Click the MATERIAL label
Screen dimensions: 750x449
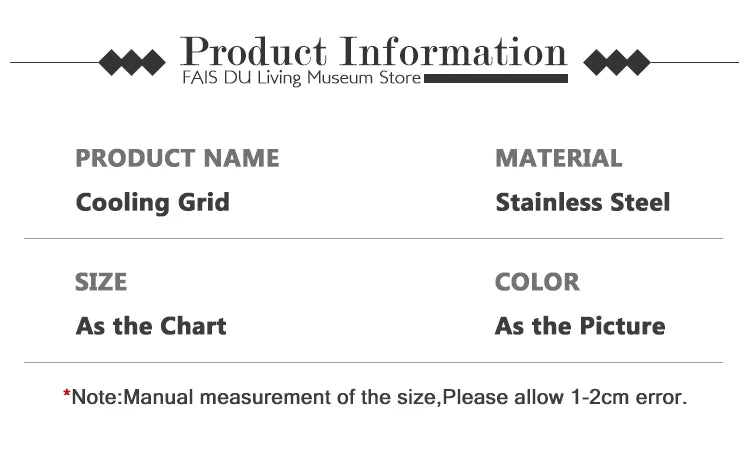(559, 158)
